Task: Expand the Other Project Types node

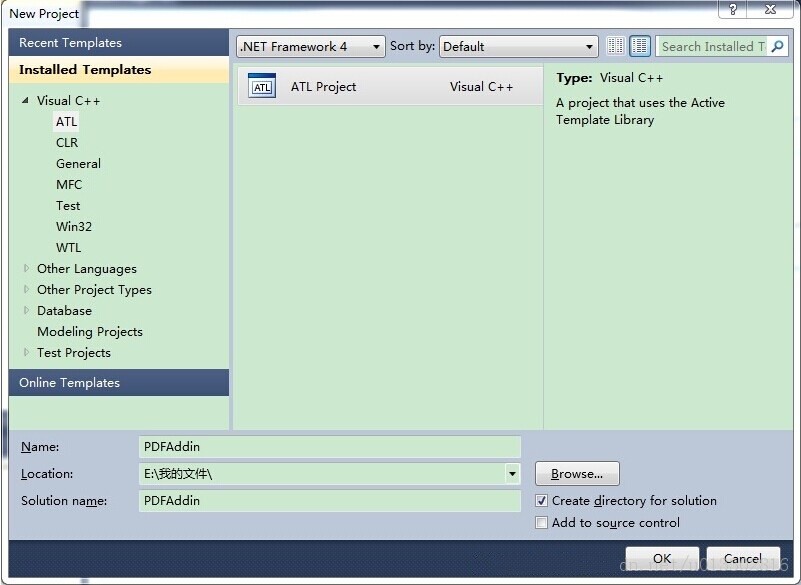Action: tap(26, 289)
